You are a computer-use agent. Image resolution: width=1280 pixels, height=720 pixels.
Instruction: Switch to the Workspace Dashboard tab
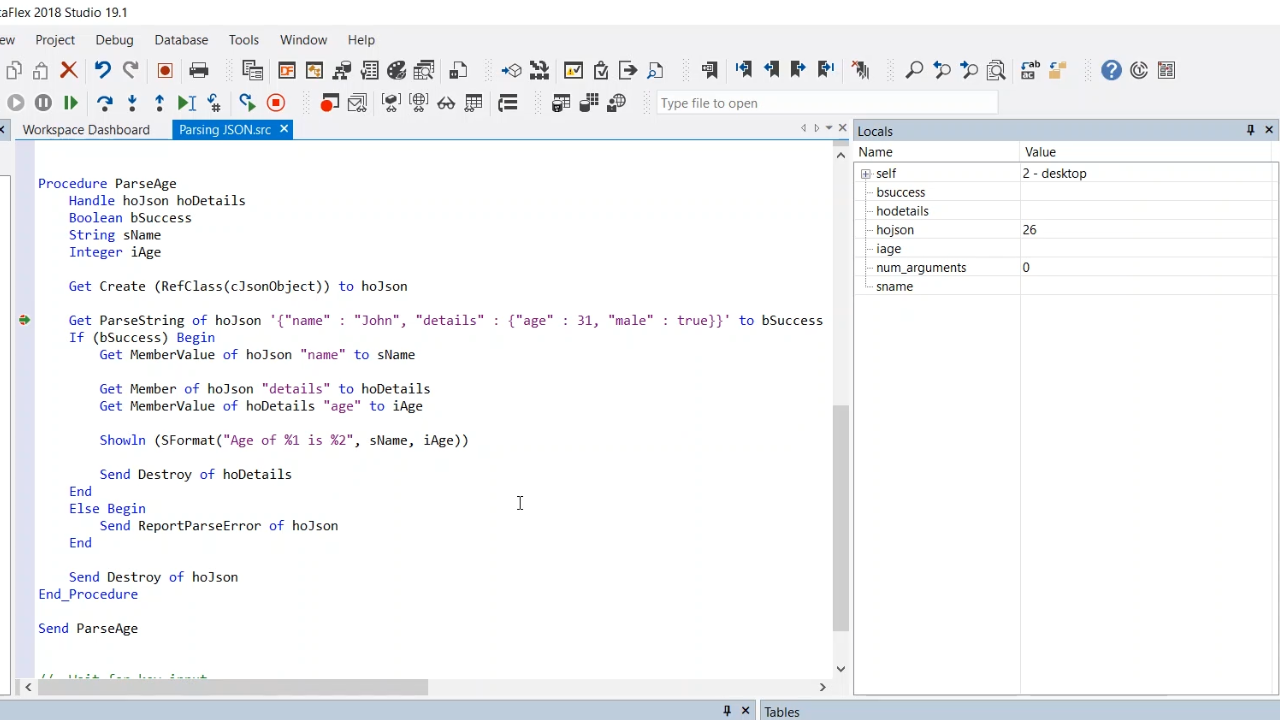[x=86, y=130]
